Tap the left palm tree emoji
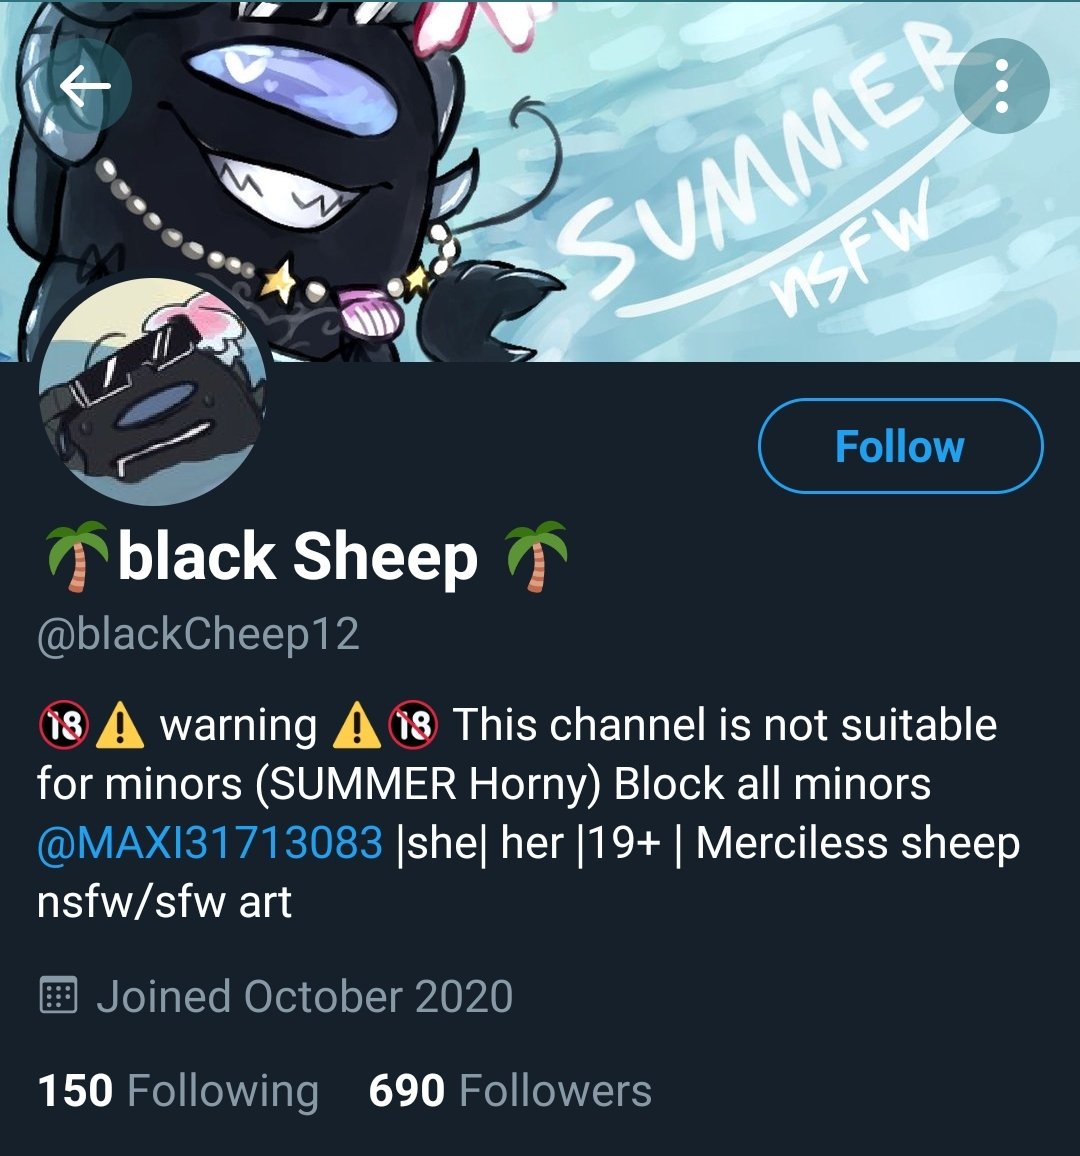This screenshot has width=1080, height=1156. 76,556
